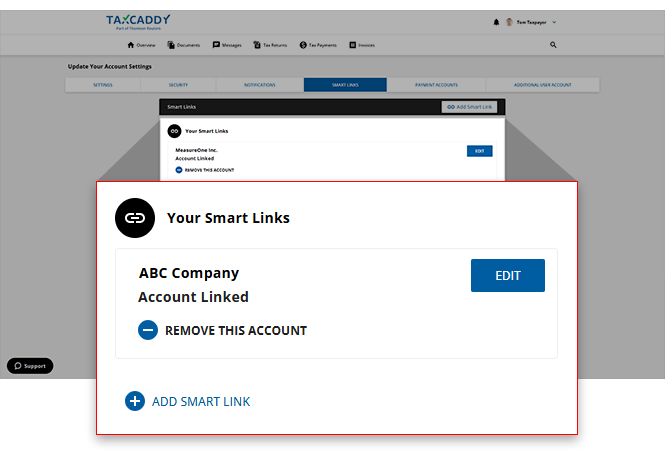Click the large blue minus remove icon
Viewport: 665px width, 454px height.
148,330
